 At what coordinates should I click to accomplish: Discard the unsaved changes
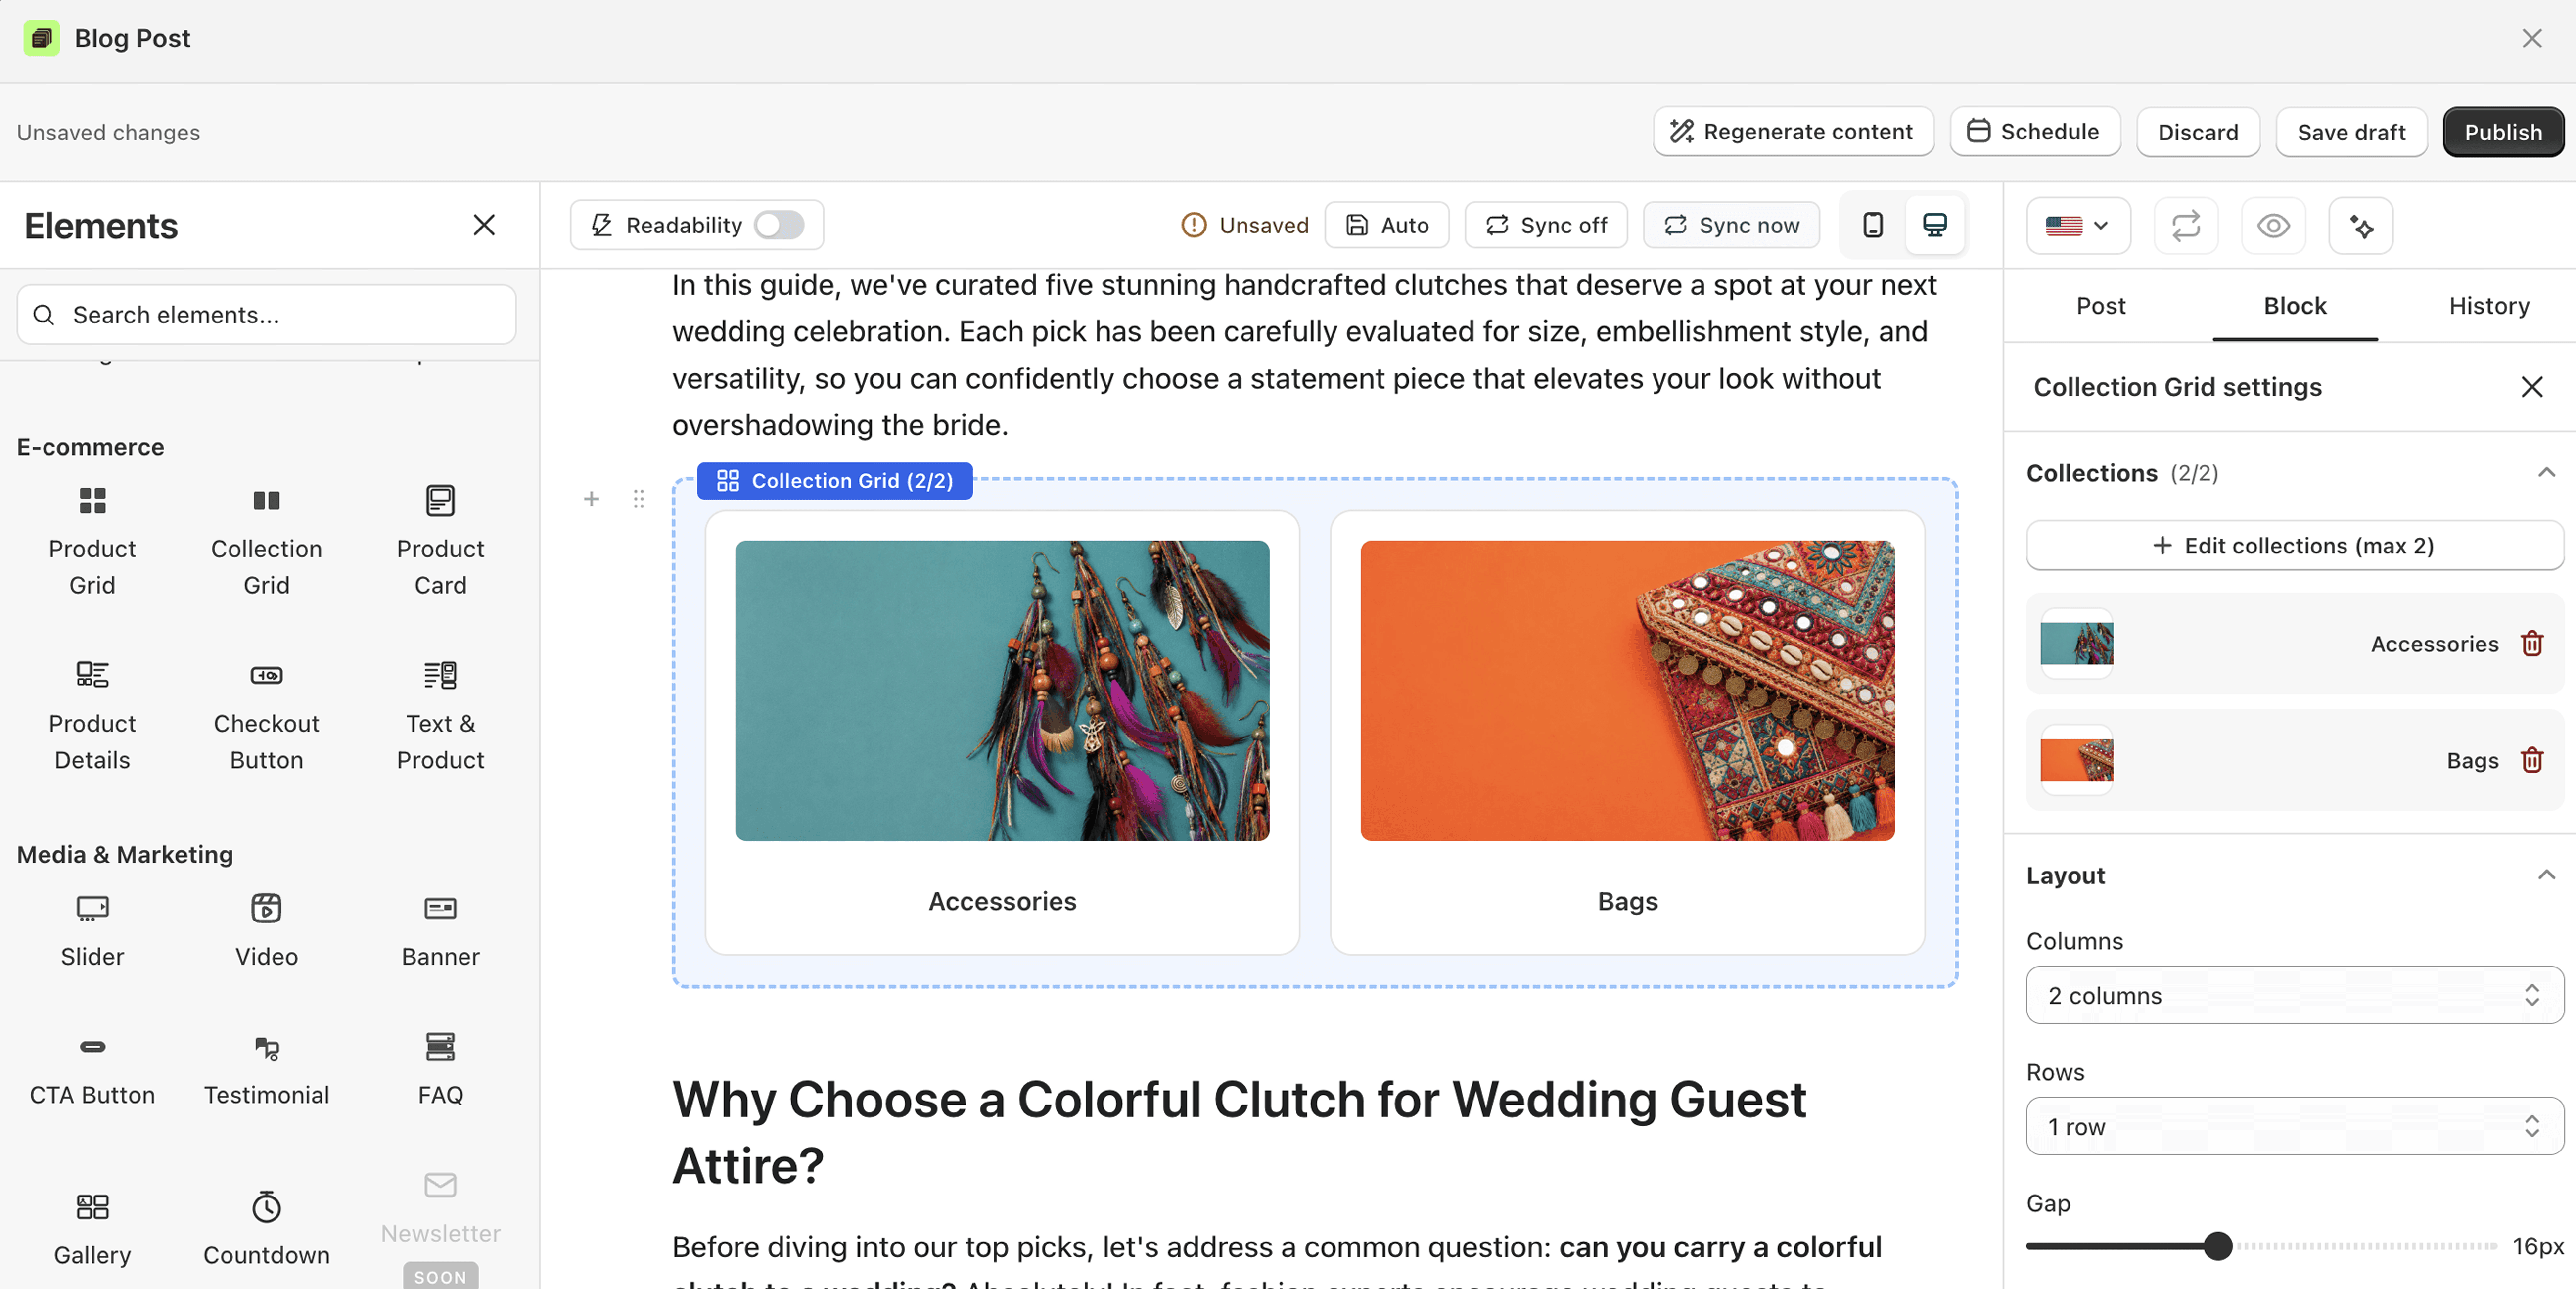(x=2197, y=132)
